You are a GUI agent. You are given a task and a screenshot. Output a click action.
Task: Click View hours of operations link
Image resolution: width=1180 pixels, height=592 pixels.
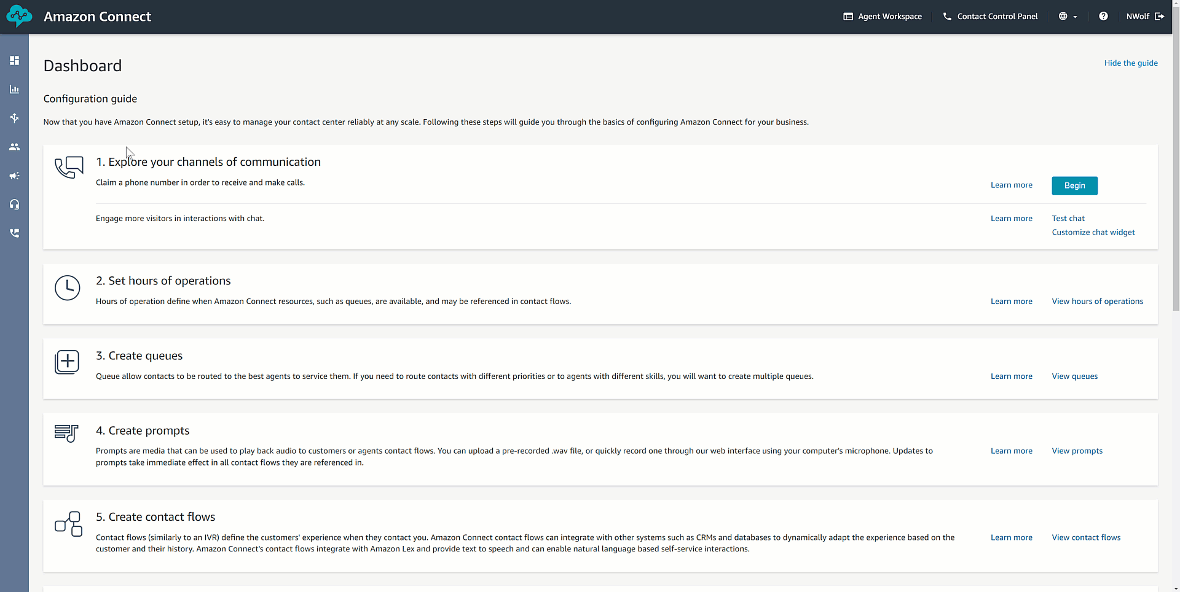[1097, 301]
